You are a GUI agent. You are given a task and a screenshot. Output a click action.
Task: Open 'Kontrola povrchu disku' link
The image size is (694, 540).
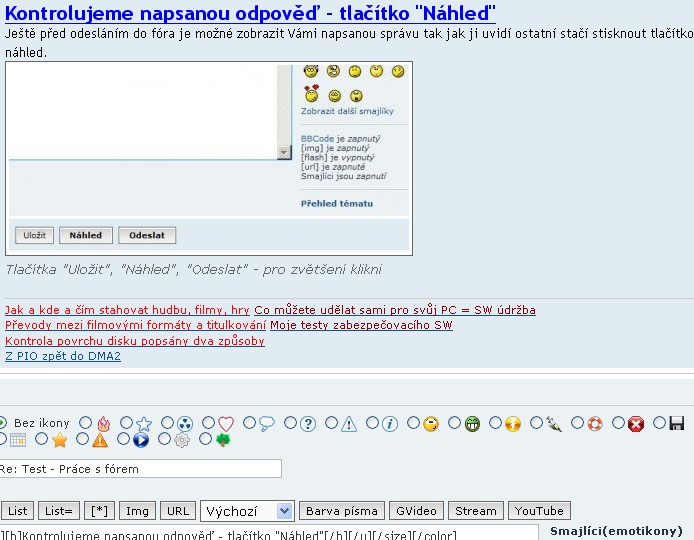coord(135,341)
